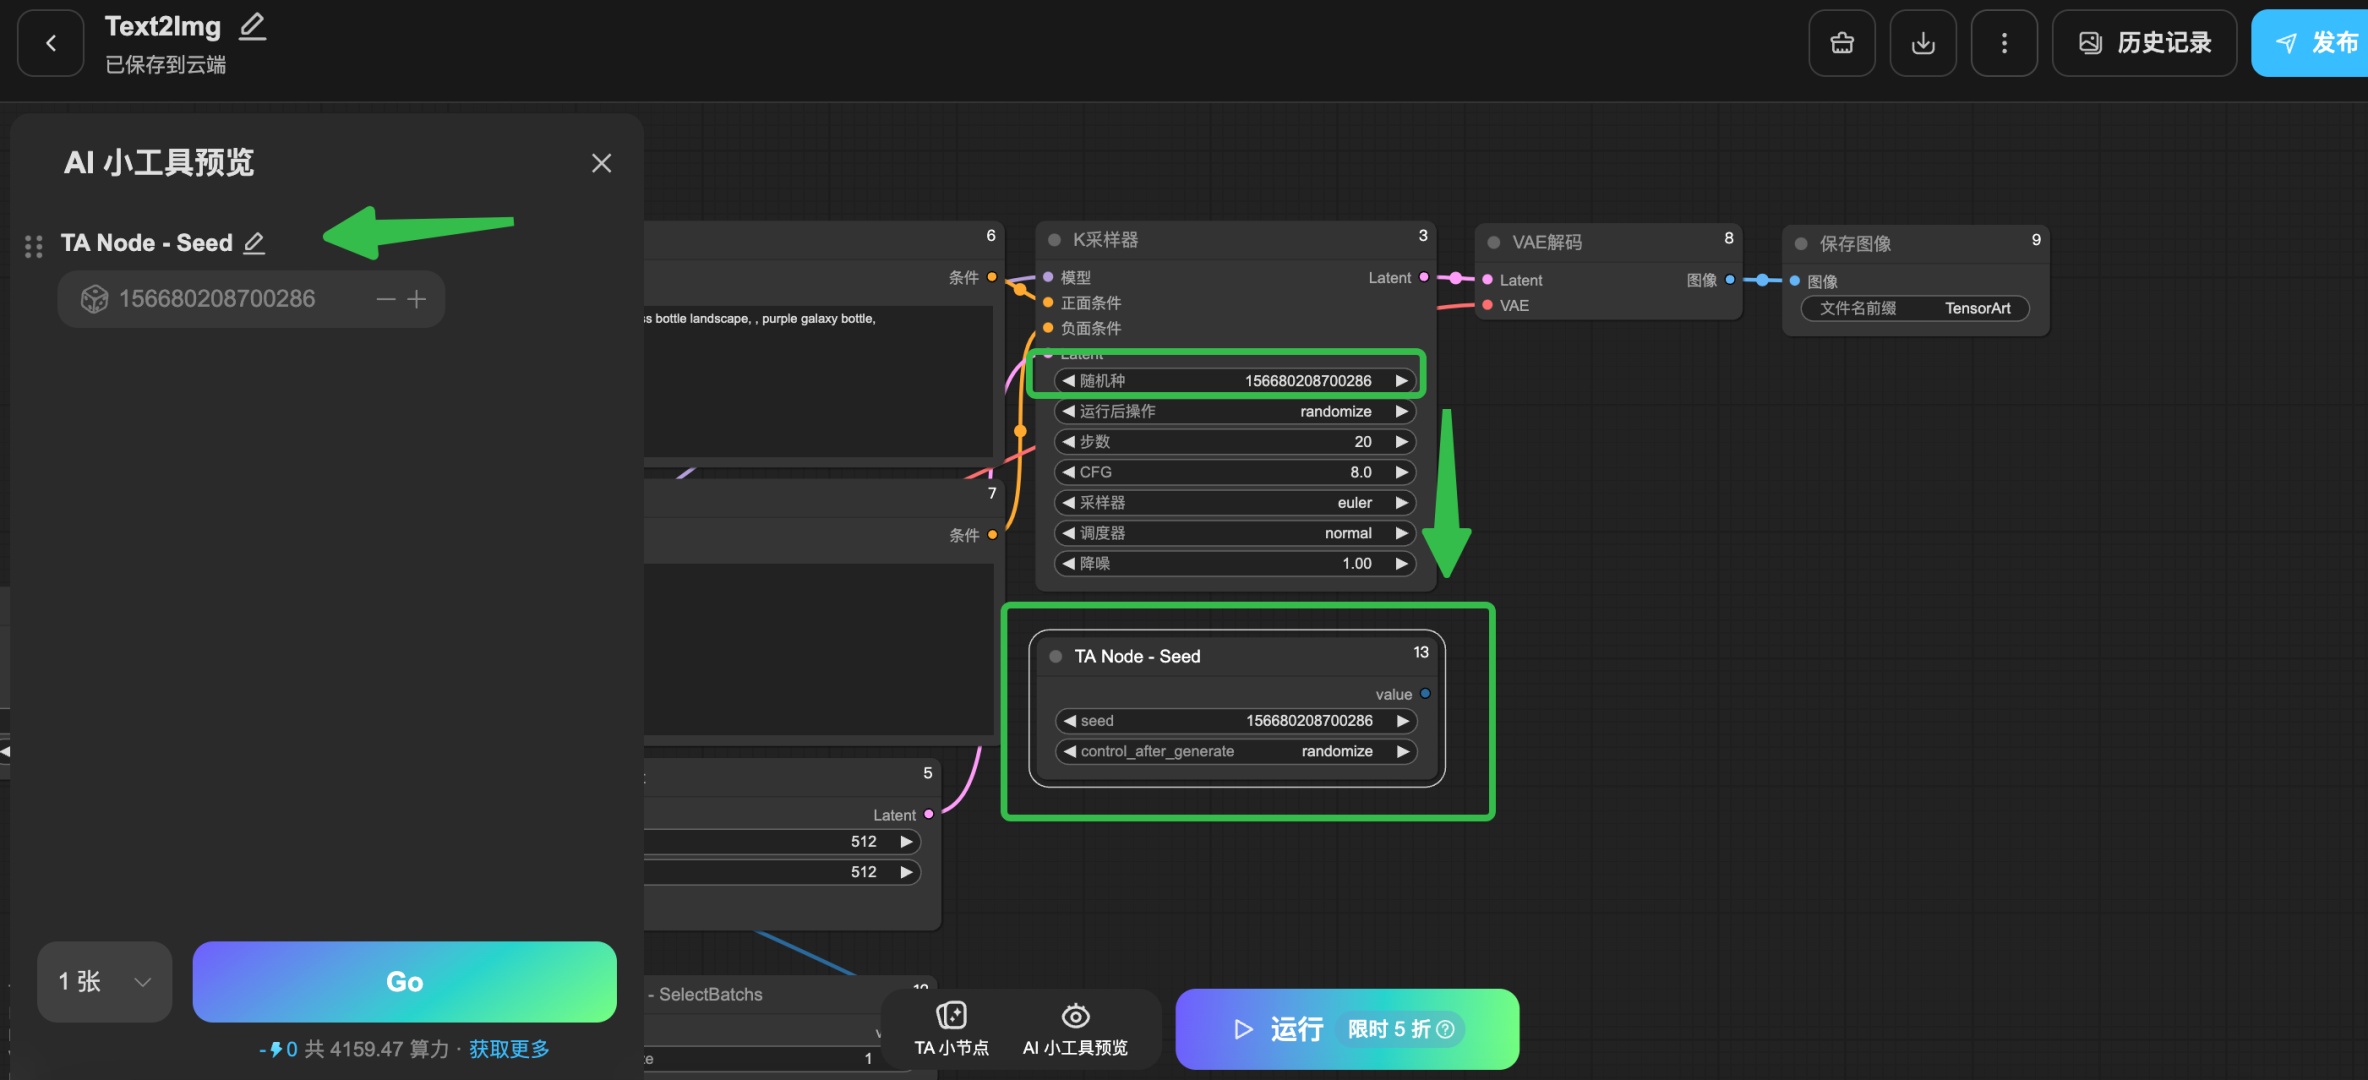The height and width of the screenshot is (1080, 2368).
Task: Click the dice icon in seed field
Action: [94, 299]
